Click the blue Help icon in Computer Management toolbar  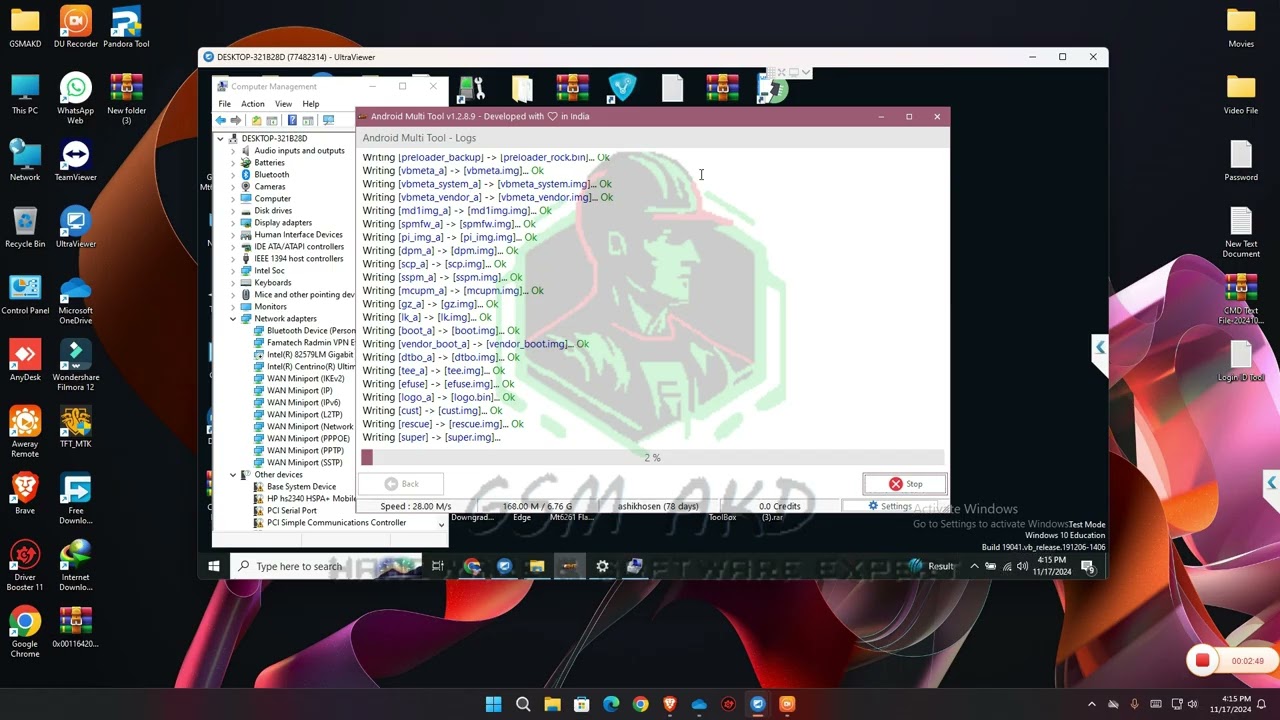click(292, 121)
